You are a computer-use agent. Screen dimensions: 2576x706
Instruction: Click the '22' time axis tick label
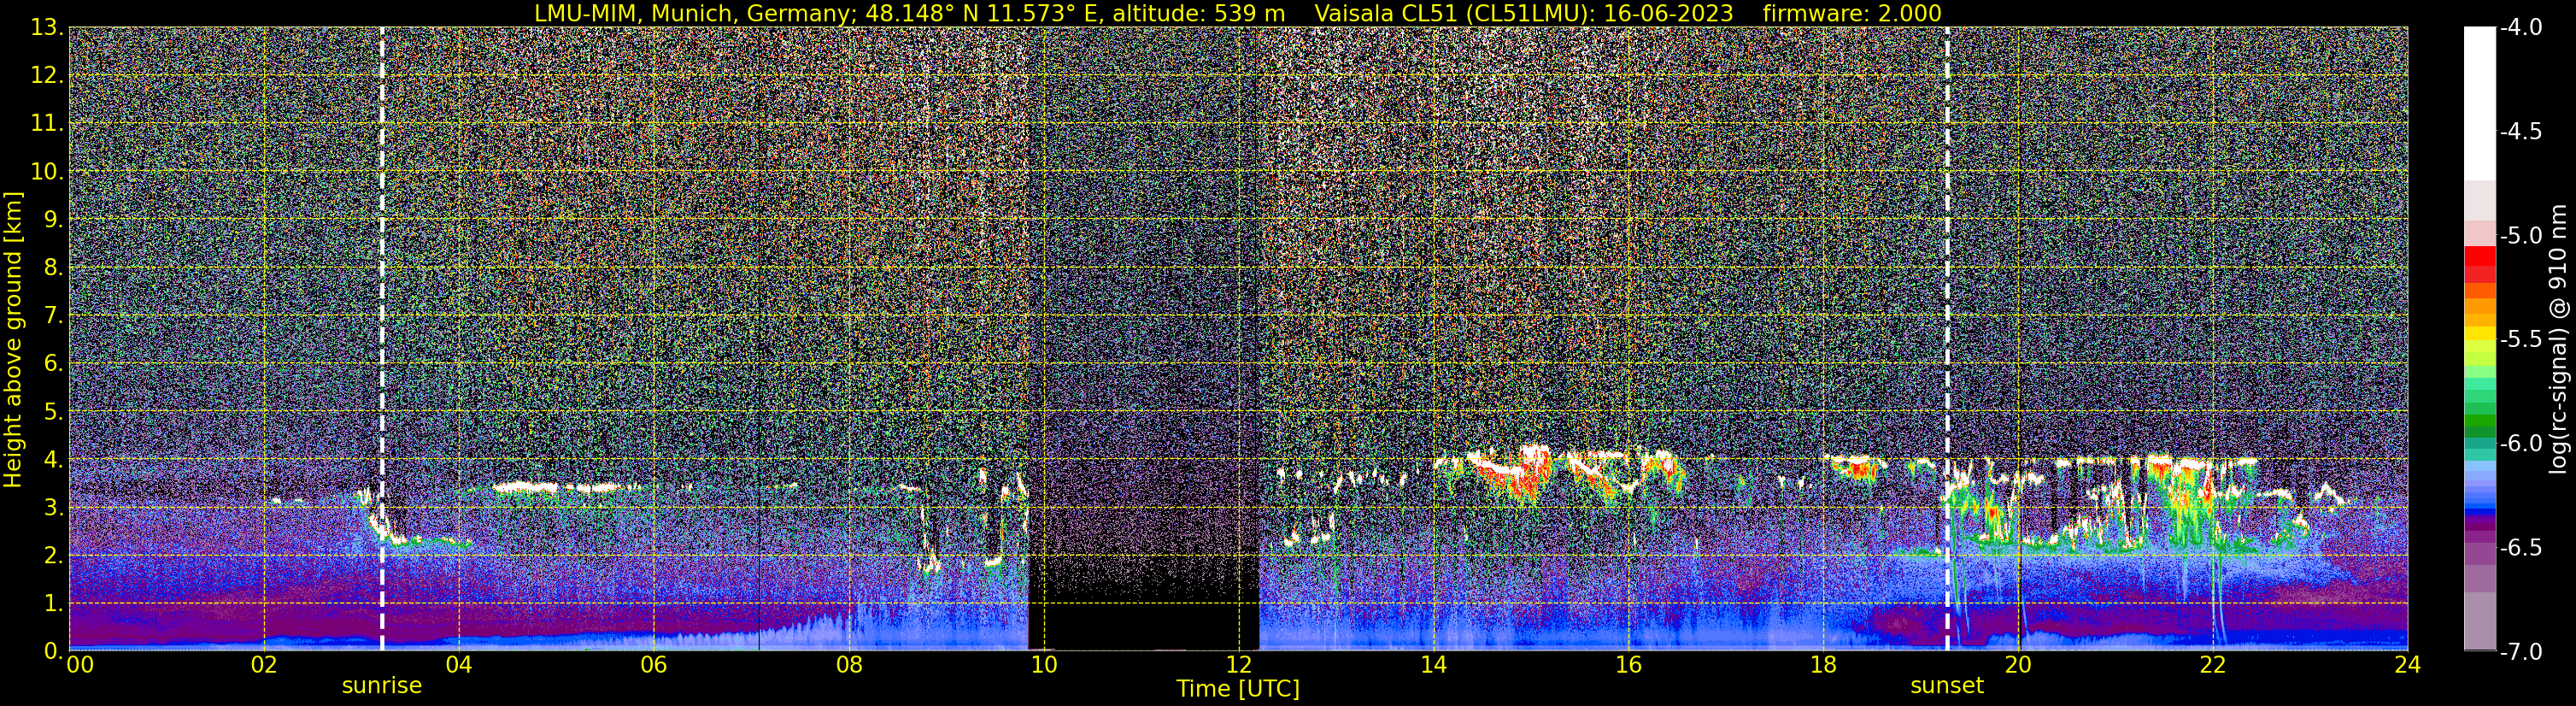pyautogui.click(x=2213, y=665)
